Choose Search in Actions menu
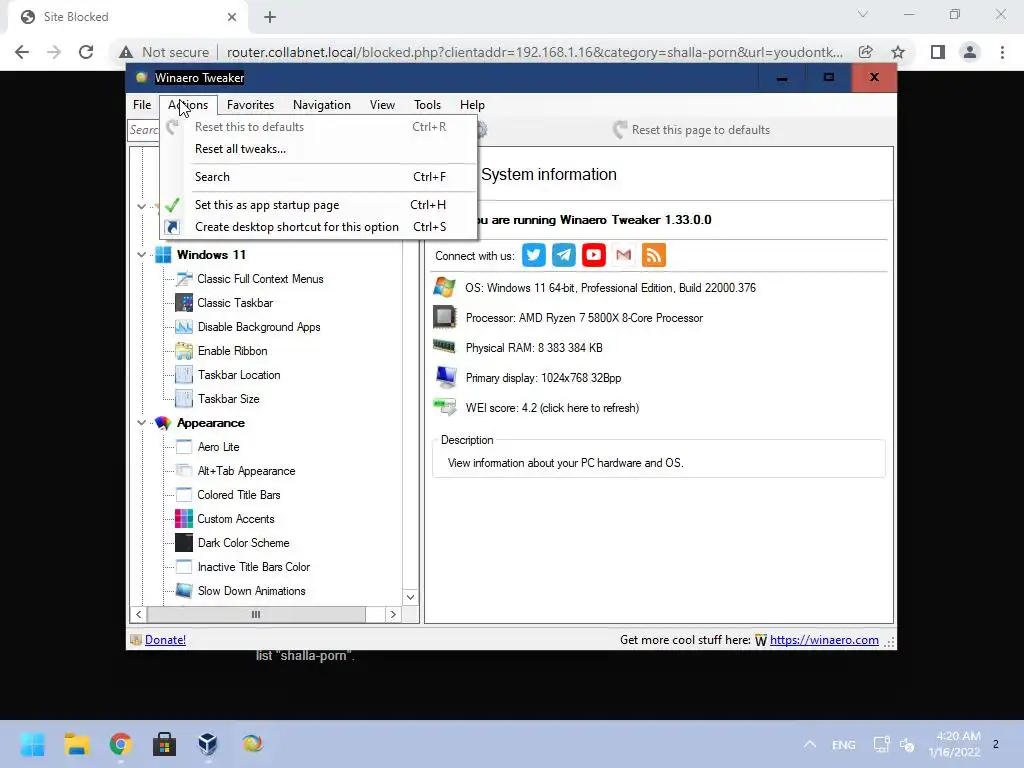The image size is (1024, 768). 319,177
